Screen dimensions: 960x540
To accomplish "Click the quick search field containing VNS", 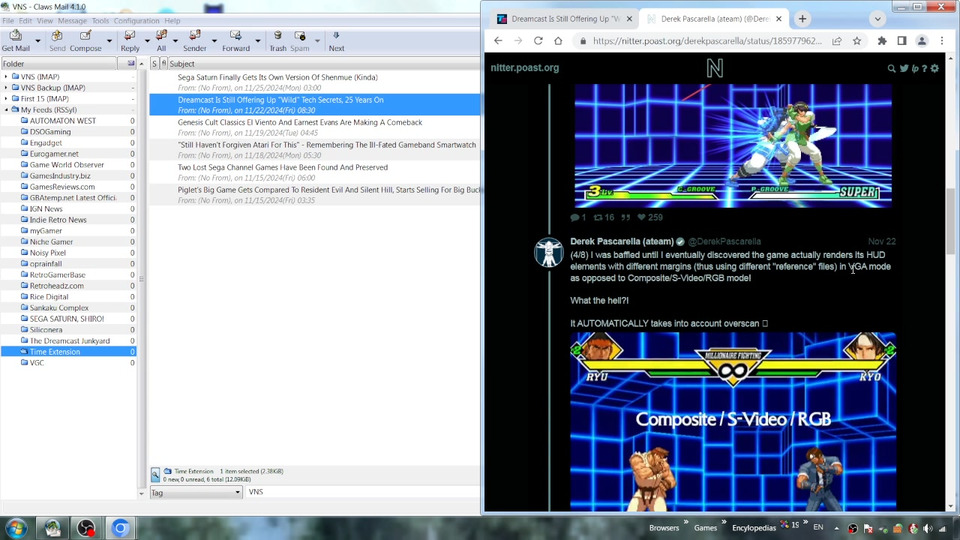I will (362, 492).
